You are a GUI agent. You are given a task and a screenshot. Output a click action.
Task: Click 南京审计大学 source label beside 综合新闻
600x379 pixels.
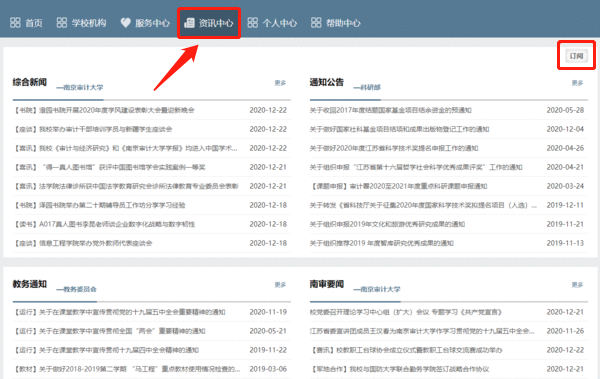pos(80,87)
